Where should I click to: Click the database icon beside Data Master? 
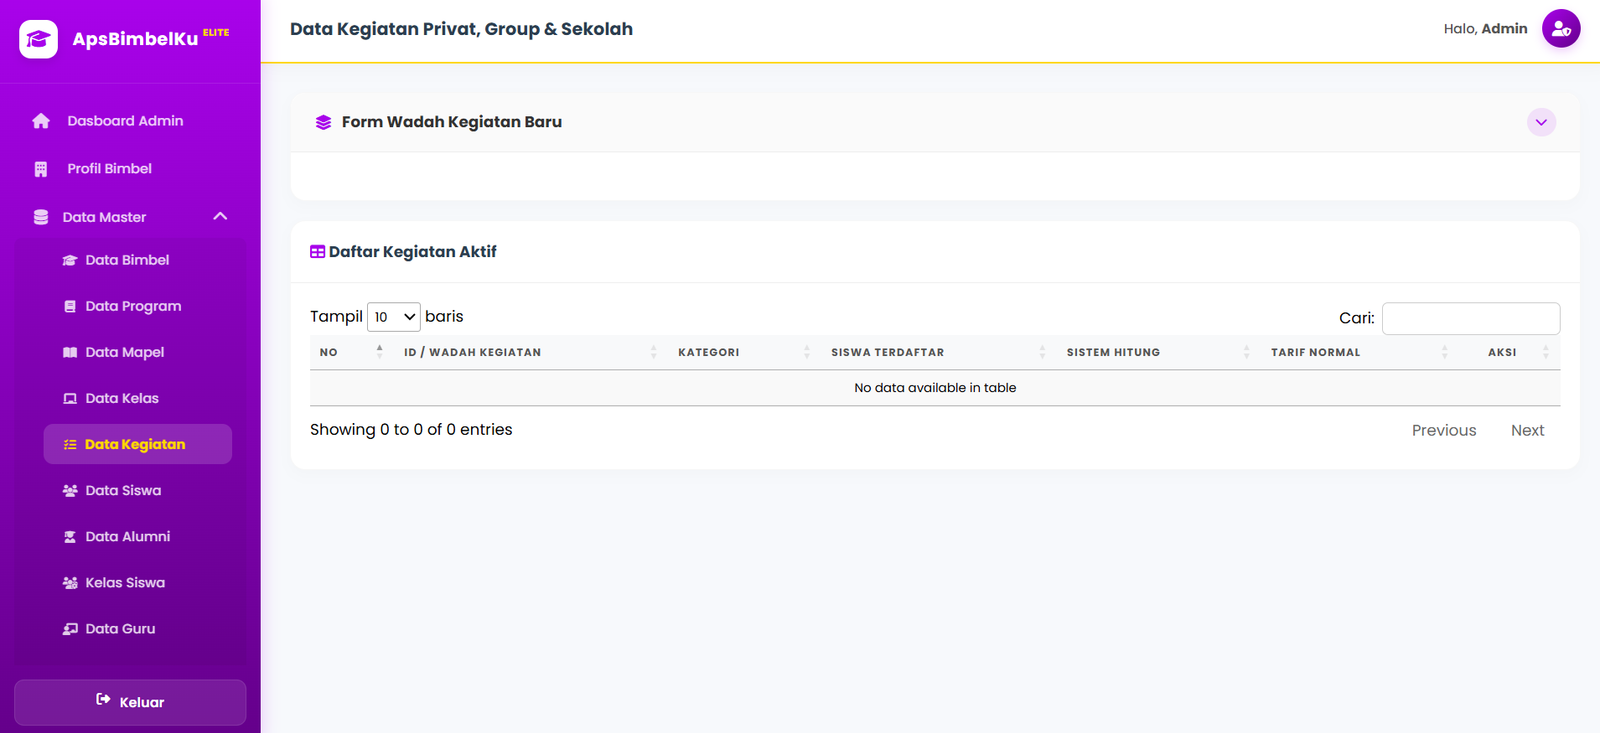41,217
